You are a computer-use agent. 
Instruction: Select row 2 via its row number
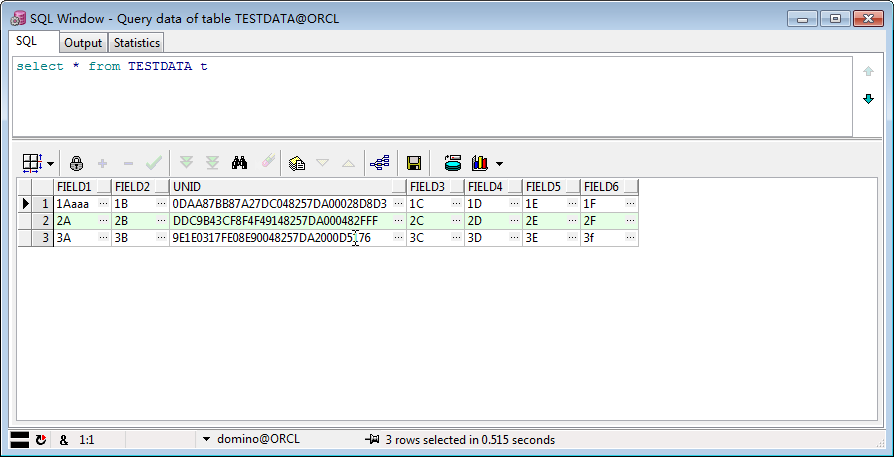coord(43,221)
